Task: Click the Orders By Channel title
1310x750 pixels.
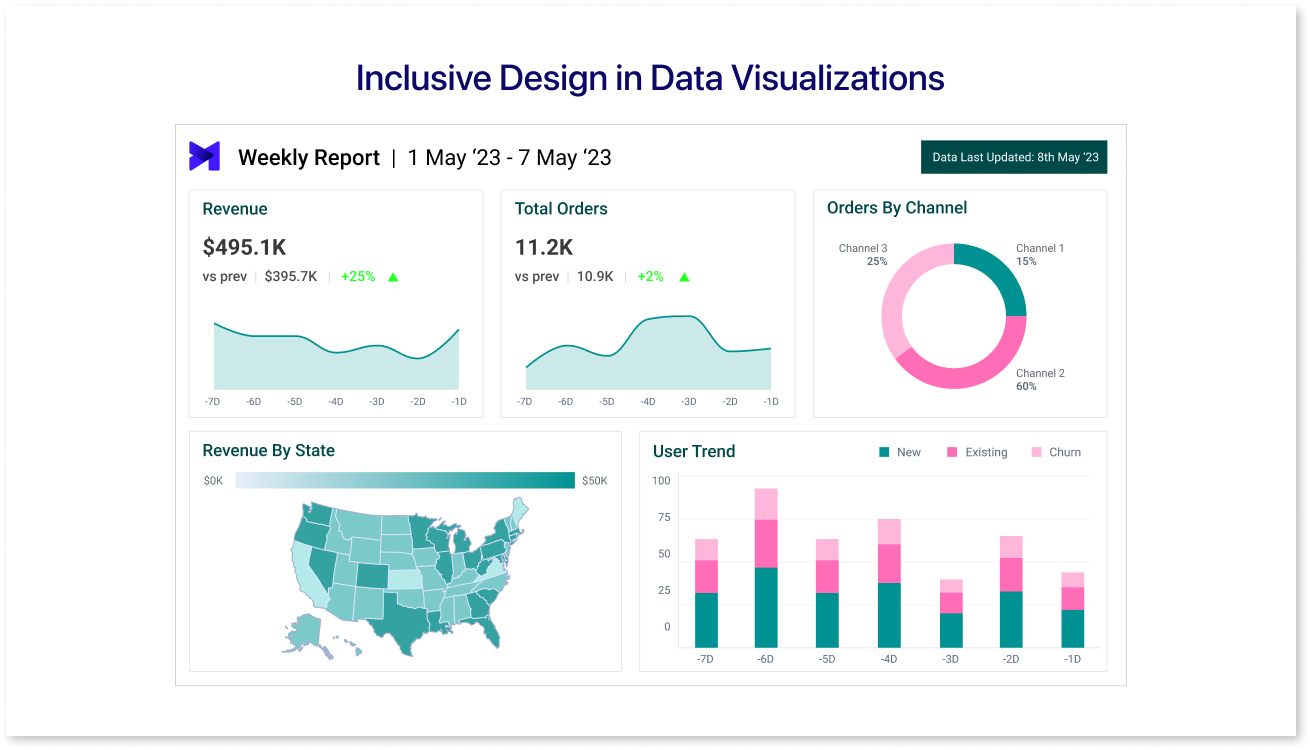Action: [897, 208]
